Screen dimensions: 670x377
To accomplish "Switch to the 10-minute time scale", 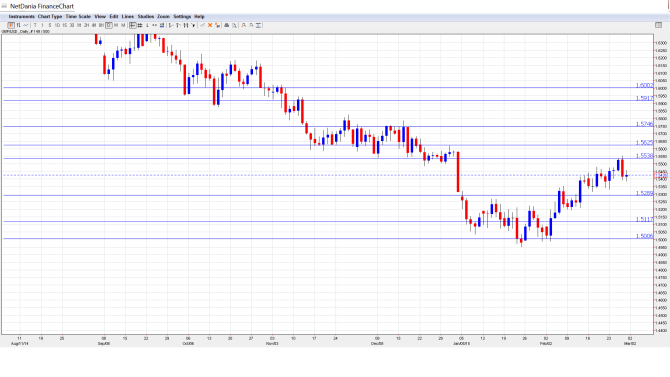I will tap(57, 25).
